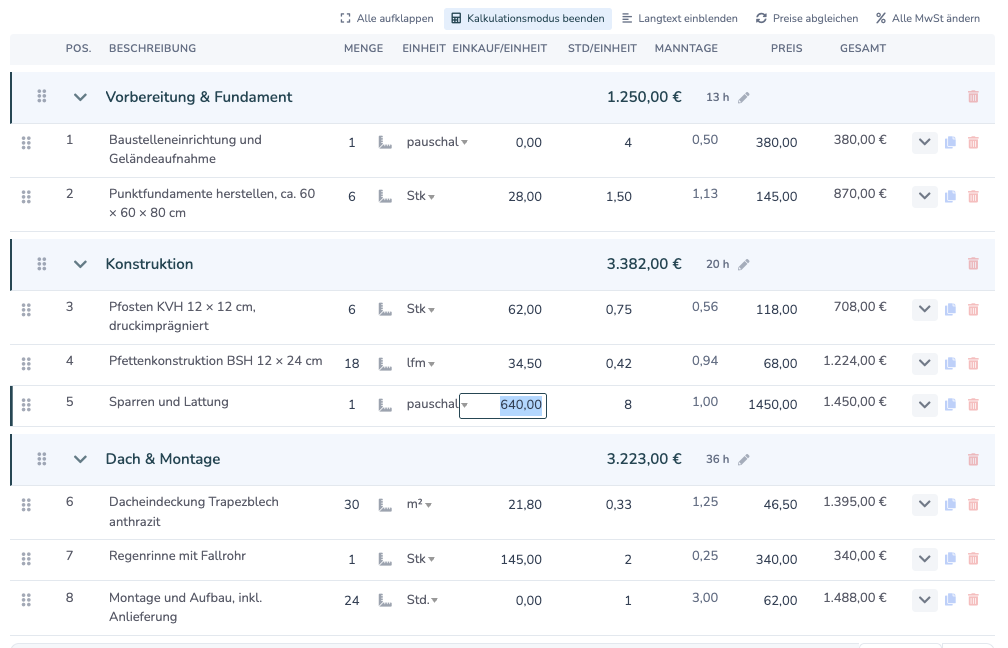Image resolution: width=1008 pixels, height=648 pixels.
Task: Click Std/Einheit value 0,75 for Pfosten
Action: coord(618,310)
